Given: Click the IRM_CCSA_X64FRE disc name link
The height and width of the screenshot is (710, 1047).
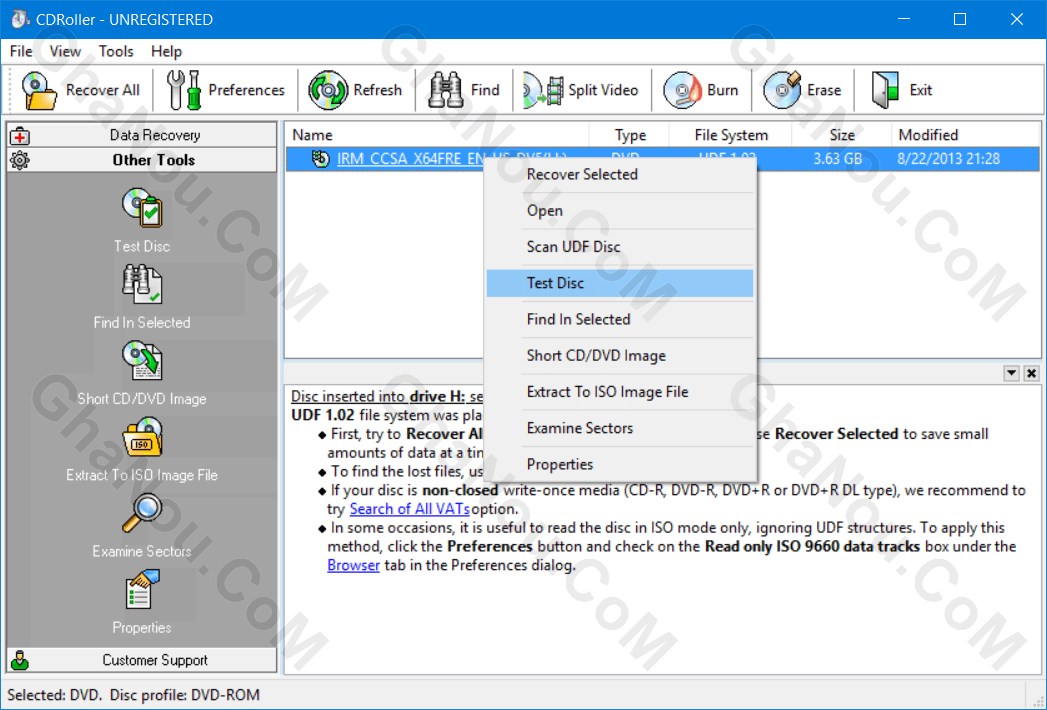Looking at the screenshot, I should [409, 159].
